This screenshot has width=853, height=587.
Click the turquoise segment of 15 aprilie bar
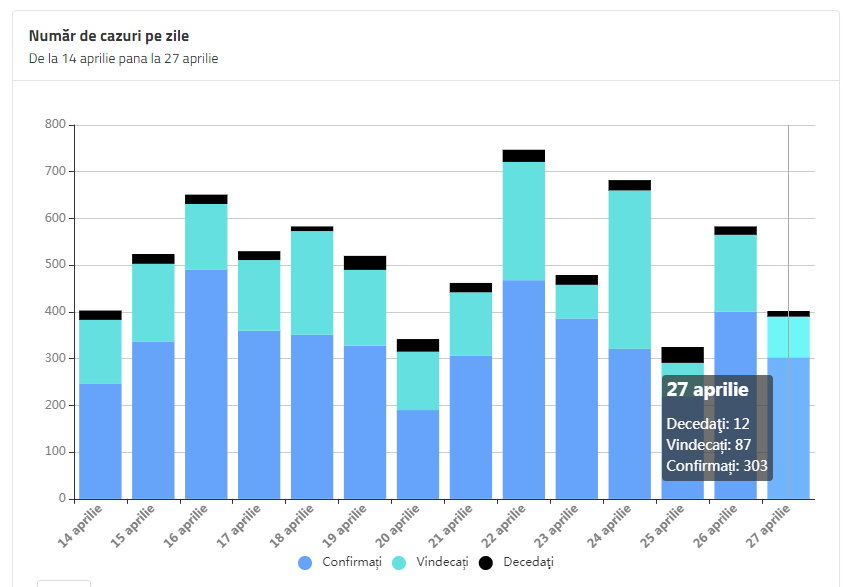(x=153, y=302)
